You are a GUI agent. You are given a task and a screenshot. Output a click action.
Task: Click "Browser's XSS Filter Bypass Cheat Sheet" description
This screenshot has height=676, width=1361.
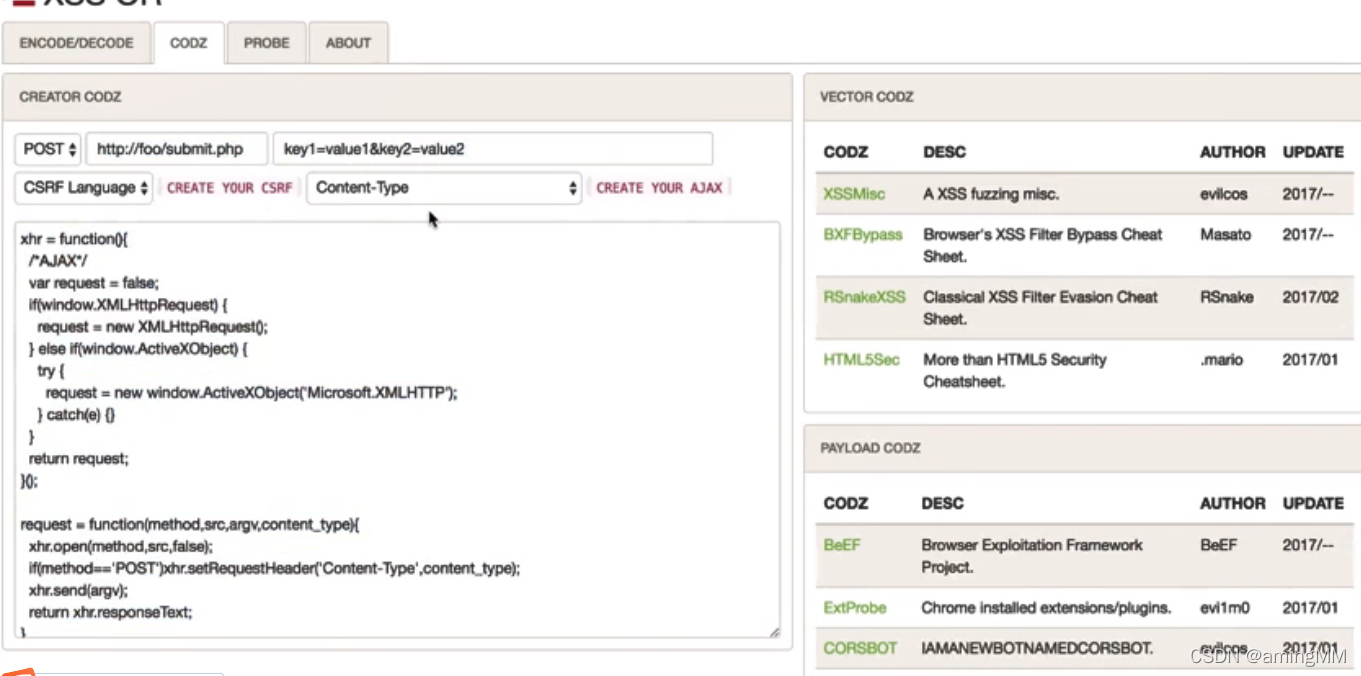pos(1043,245)
